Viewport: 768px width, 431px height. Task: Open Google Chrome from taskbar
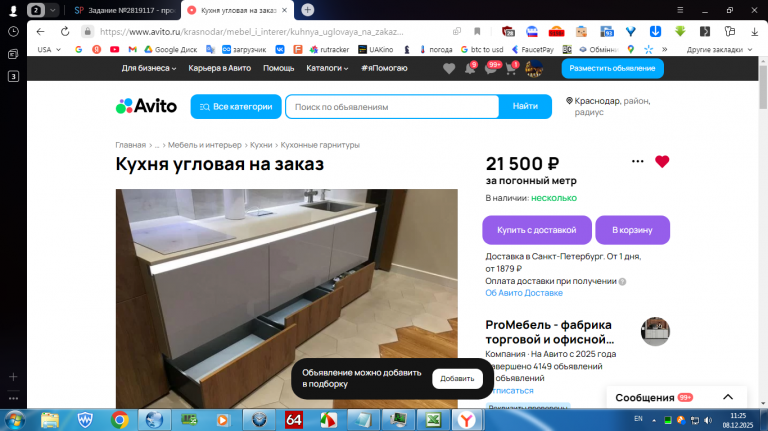[119, 420]
